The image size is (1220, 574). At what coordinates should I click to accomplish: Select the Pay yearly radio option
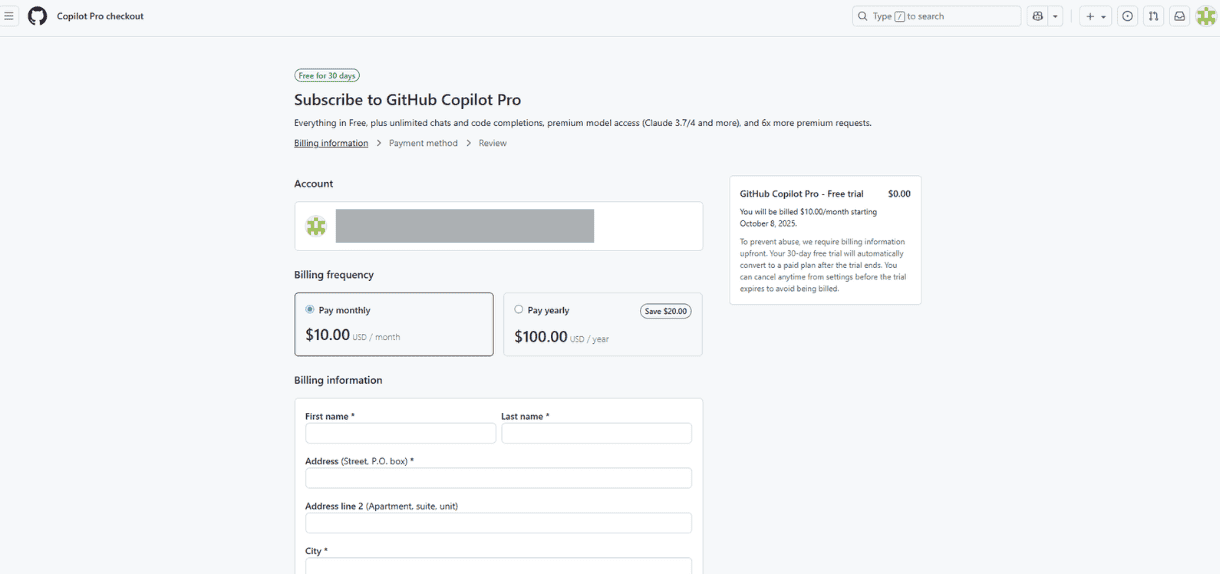coord(518,310)
